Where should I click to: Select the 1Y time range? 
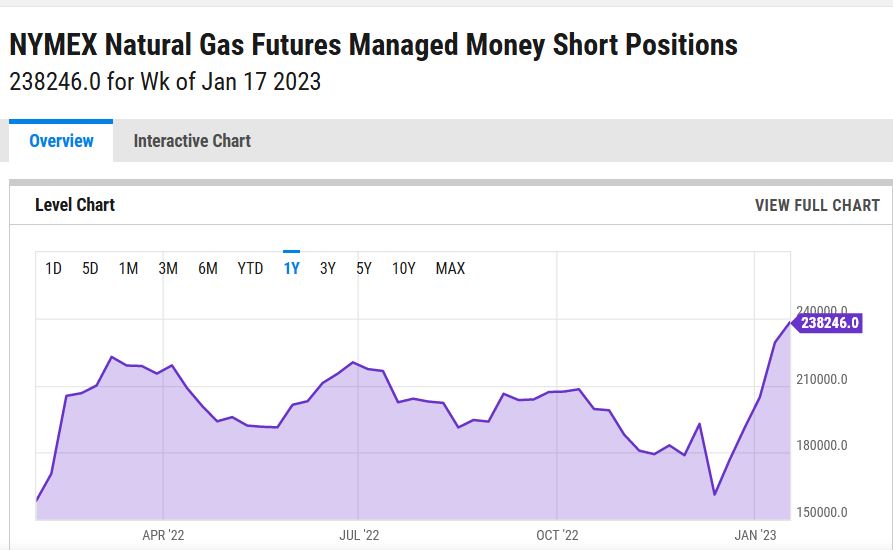coord(291,268)
